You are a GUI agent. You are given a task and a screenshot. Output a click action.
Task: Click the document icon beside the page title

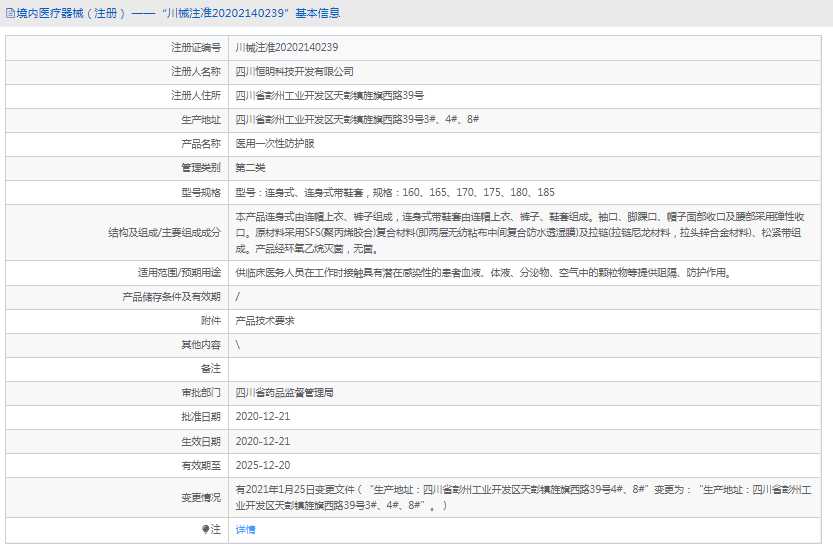pyautogui.click(x=10, y=13)
